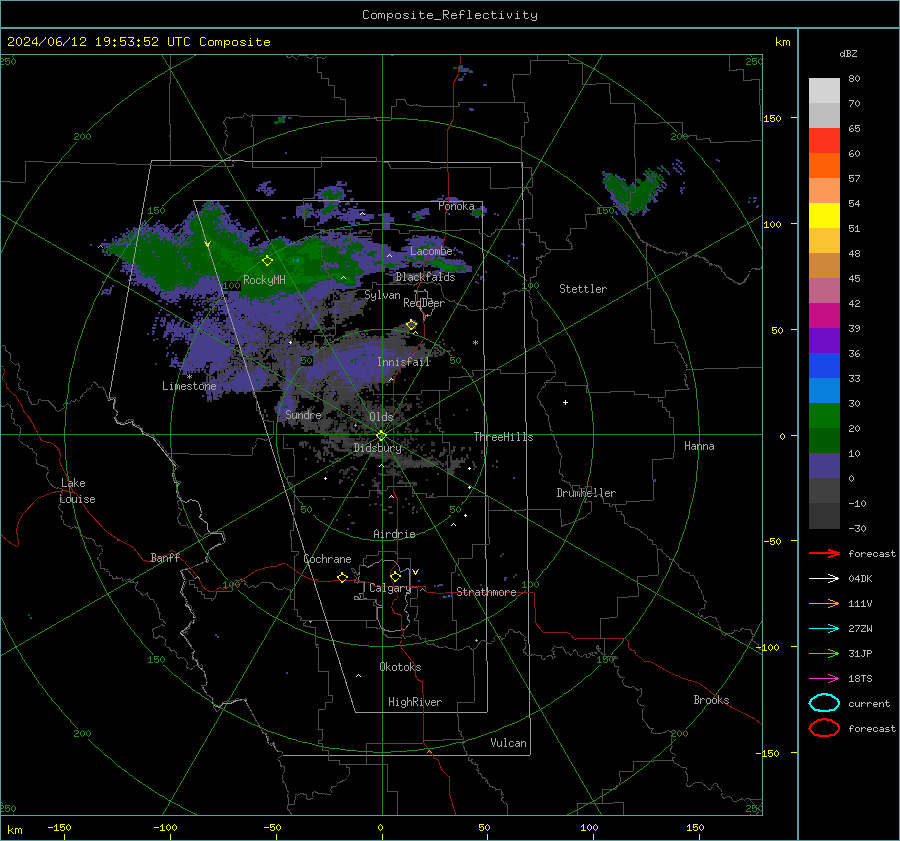Click the Sylvan map label
Screen dimensions: 900x841
pyautogui.click(x=382, y=295)
